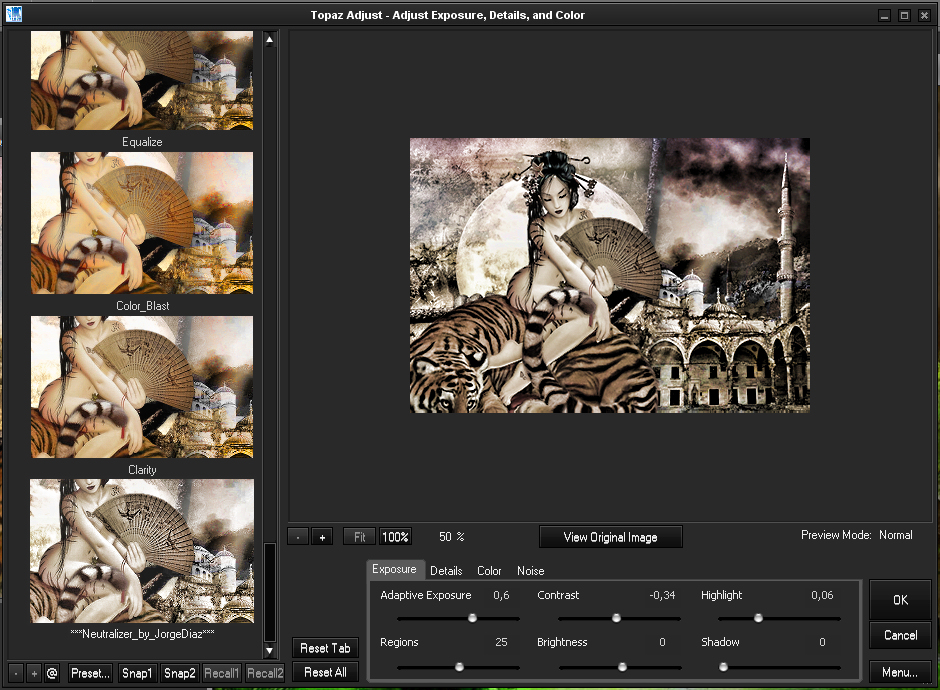Apply the Equalize preset thumbnail
The height and width of the screenshot is (690, 940).
tap(142, 80)
